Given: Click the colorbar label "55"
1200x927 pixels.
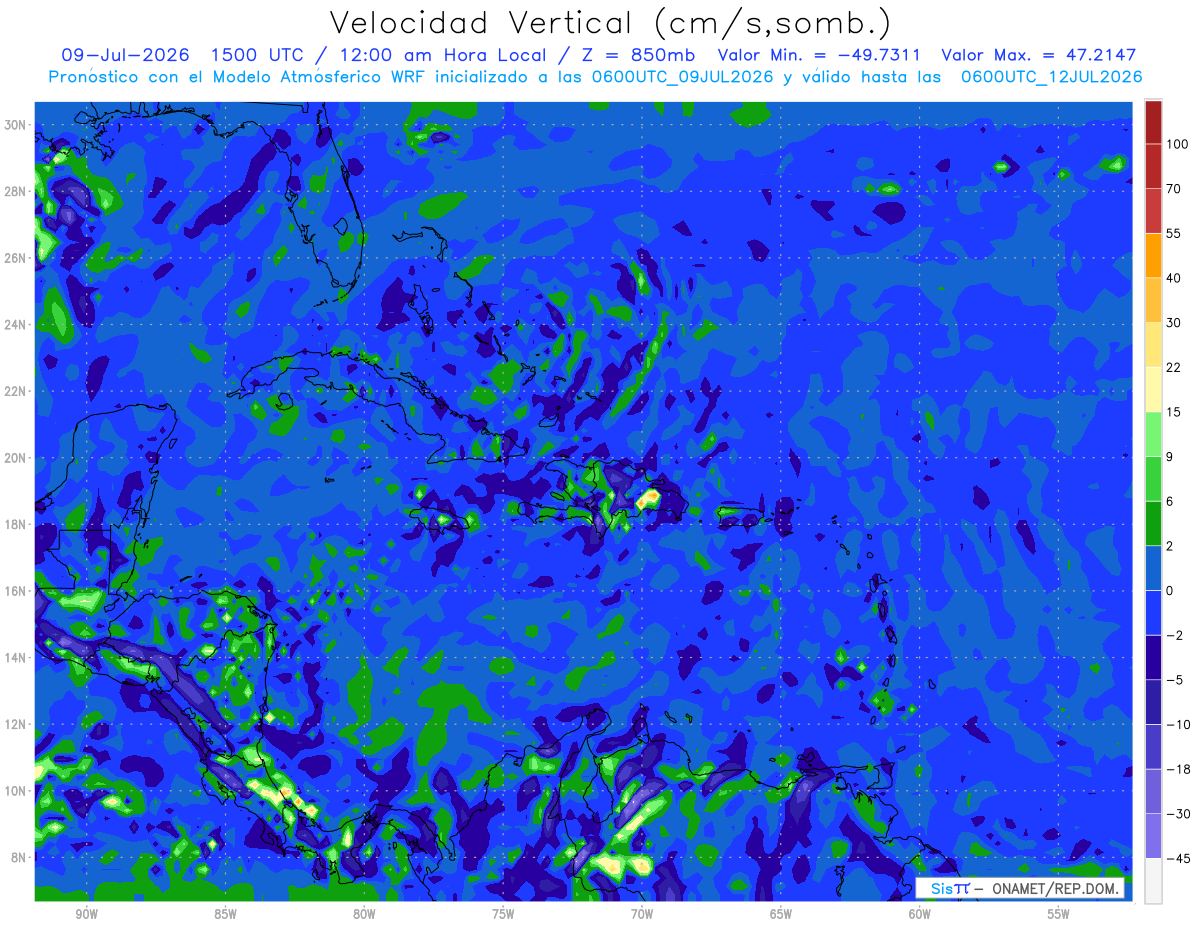Looking at the screenshot, I should point(1174,233).
